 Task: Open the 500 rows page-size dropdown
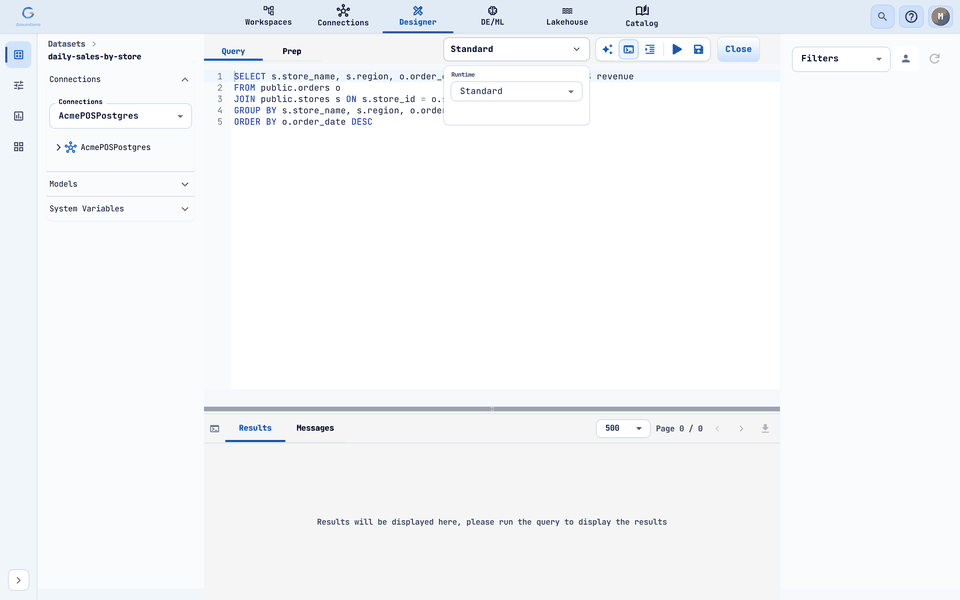tap(623, 429)
